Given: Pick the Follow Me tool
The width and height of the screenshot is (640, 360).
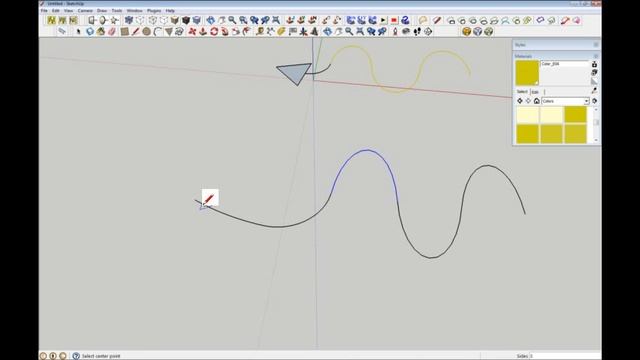Looking at the screenshot, I should [x=225, y=31].
